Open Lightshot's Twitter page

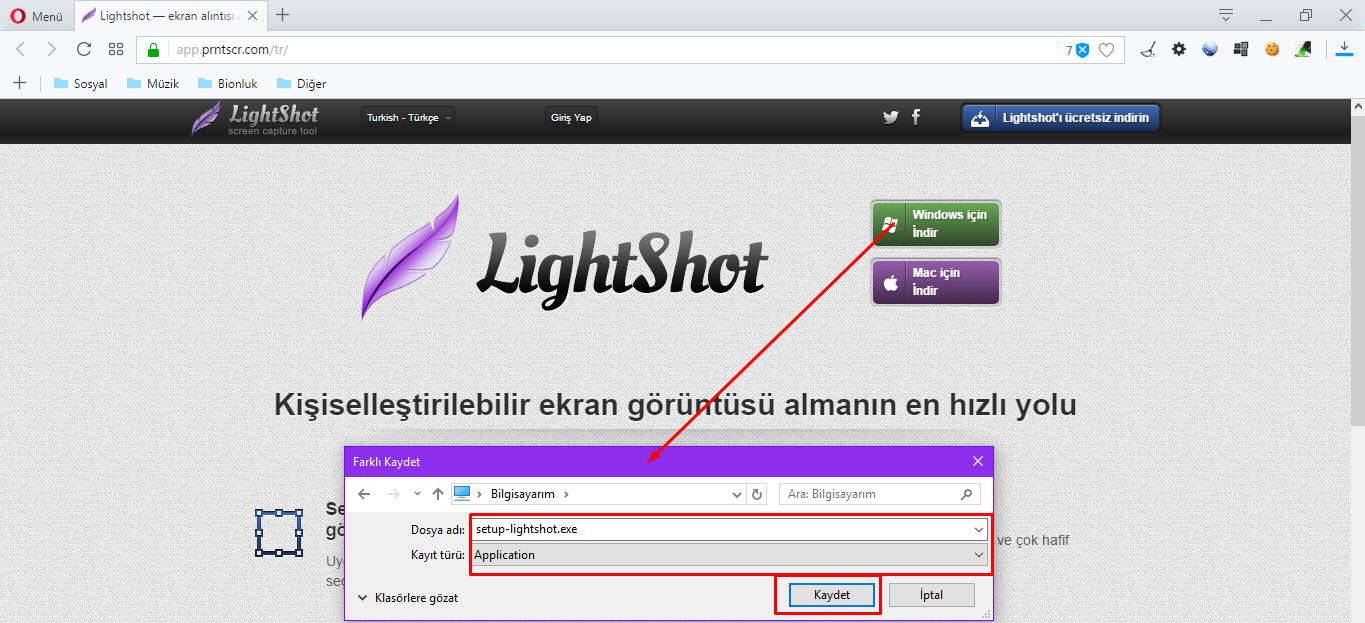point(891,117)
